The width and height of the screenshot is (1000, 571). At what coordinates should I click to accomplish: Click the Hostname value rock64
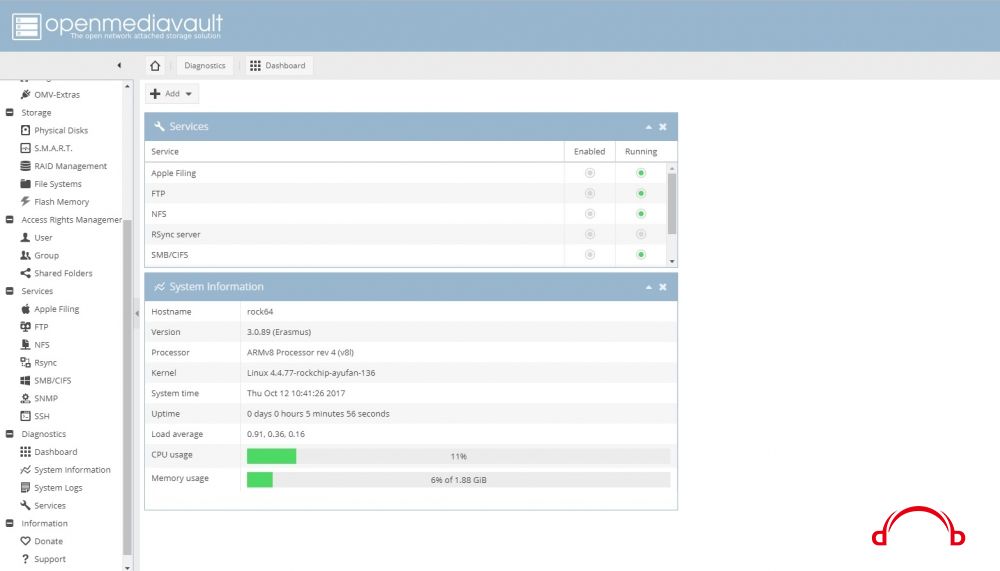(260, 311)
